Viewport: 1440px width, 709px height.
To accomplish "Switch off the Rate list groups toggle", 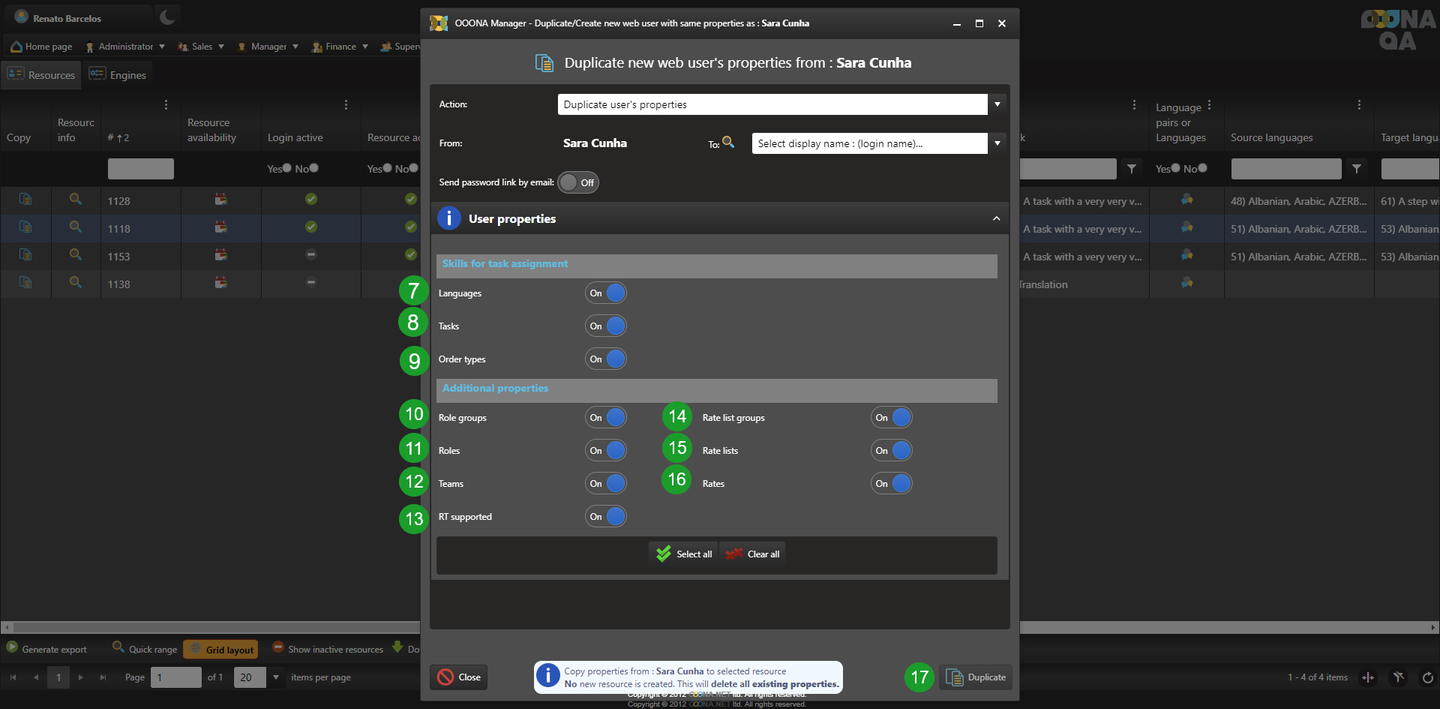I will tap(891, 418).
